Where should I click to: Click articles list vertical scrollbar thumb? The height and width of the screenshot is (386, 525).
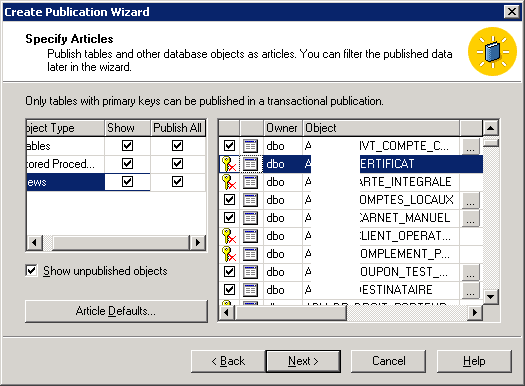pos(491,142)
